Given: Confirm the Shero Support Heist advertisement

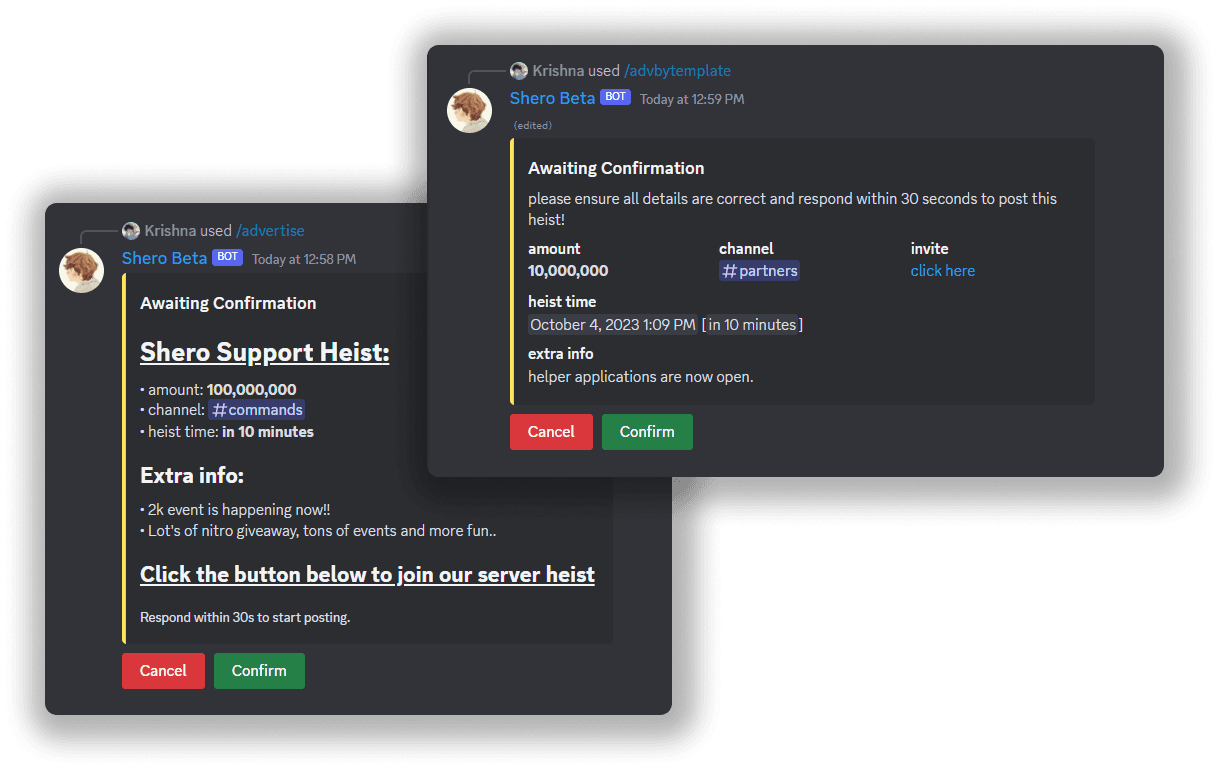Looking at the screenshot, I should coord(259,671).
